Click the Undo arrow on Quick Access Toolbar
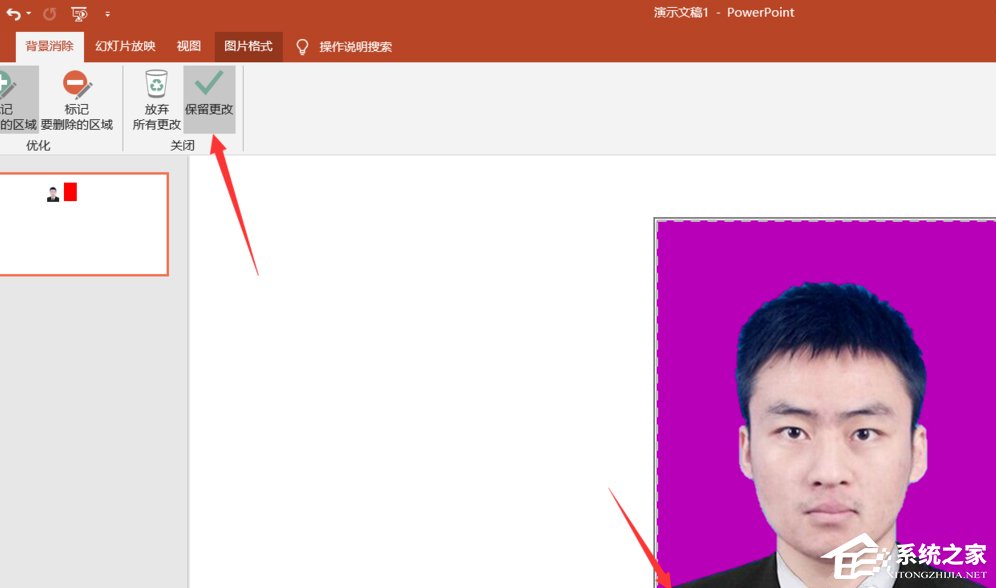Viewport: 996px width, 588px height. [x=16, y=14]
